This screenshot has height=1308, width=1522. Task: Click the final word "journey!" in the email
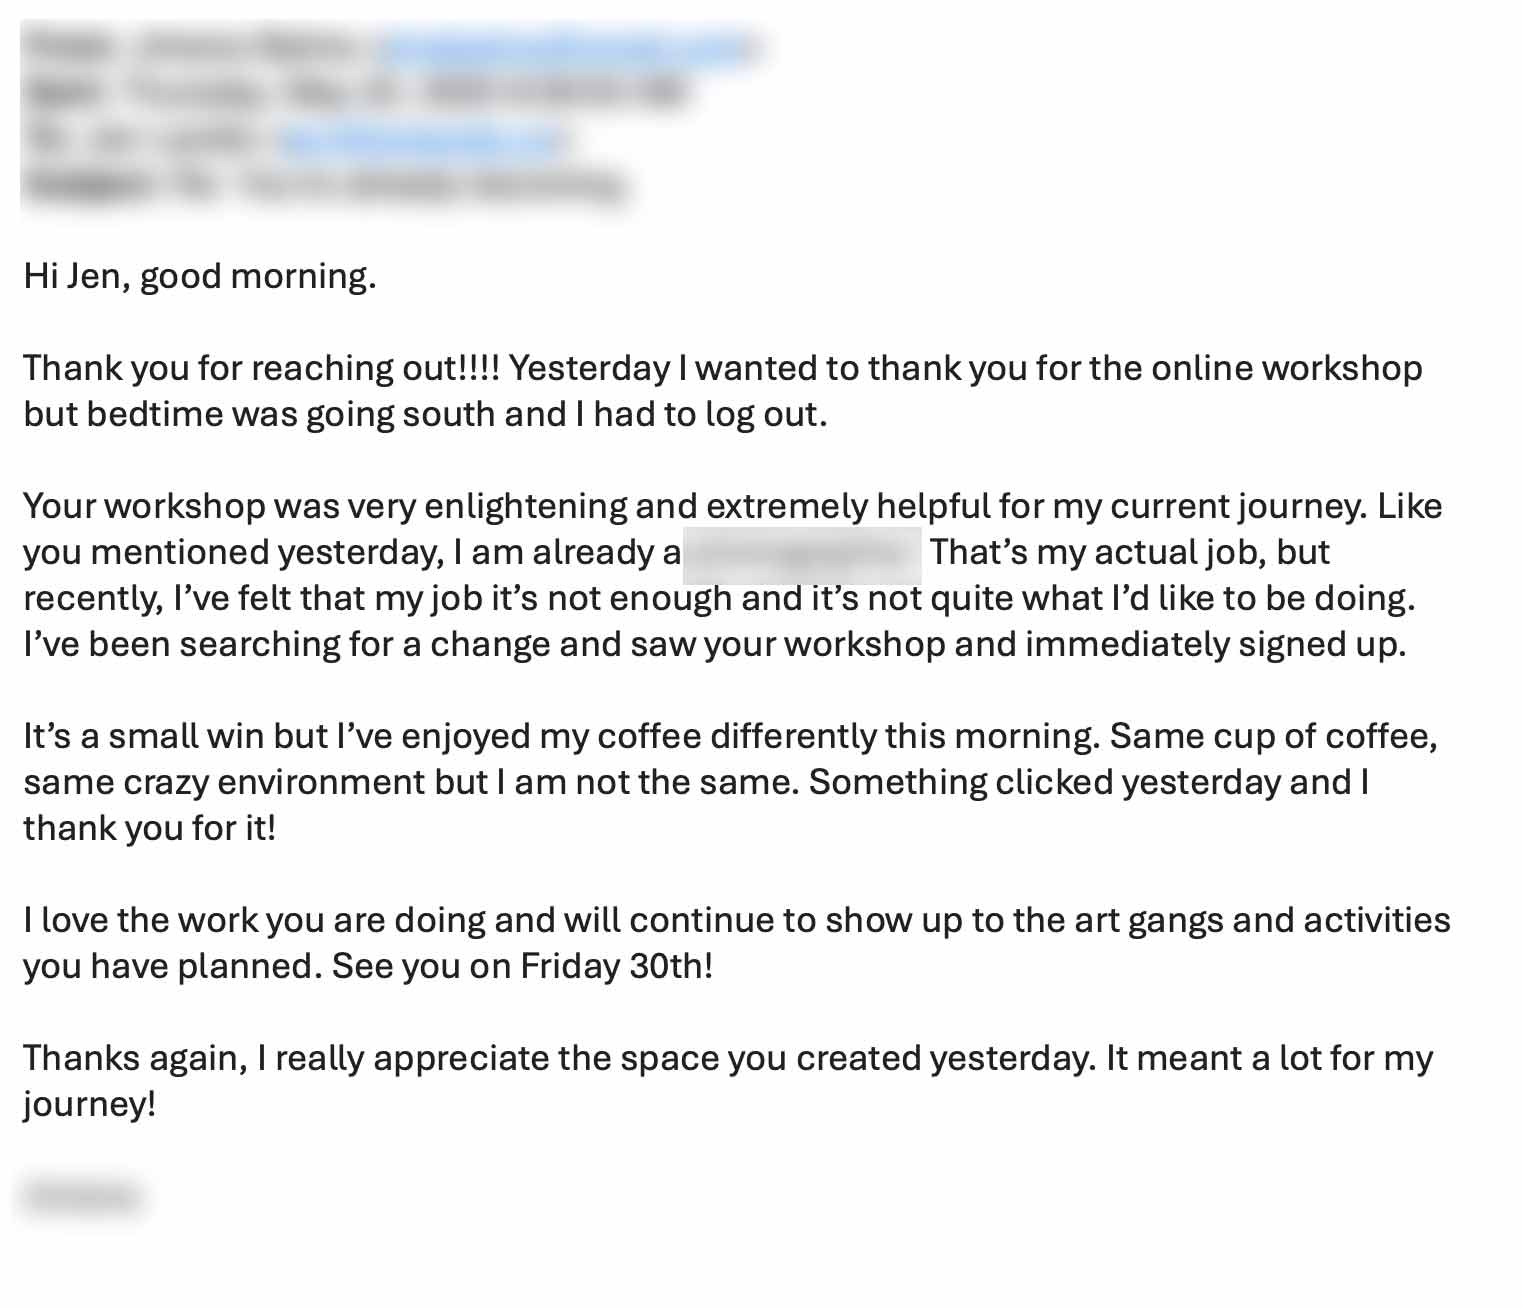[x=90, y=1104]
